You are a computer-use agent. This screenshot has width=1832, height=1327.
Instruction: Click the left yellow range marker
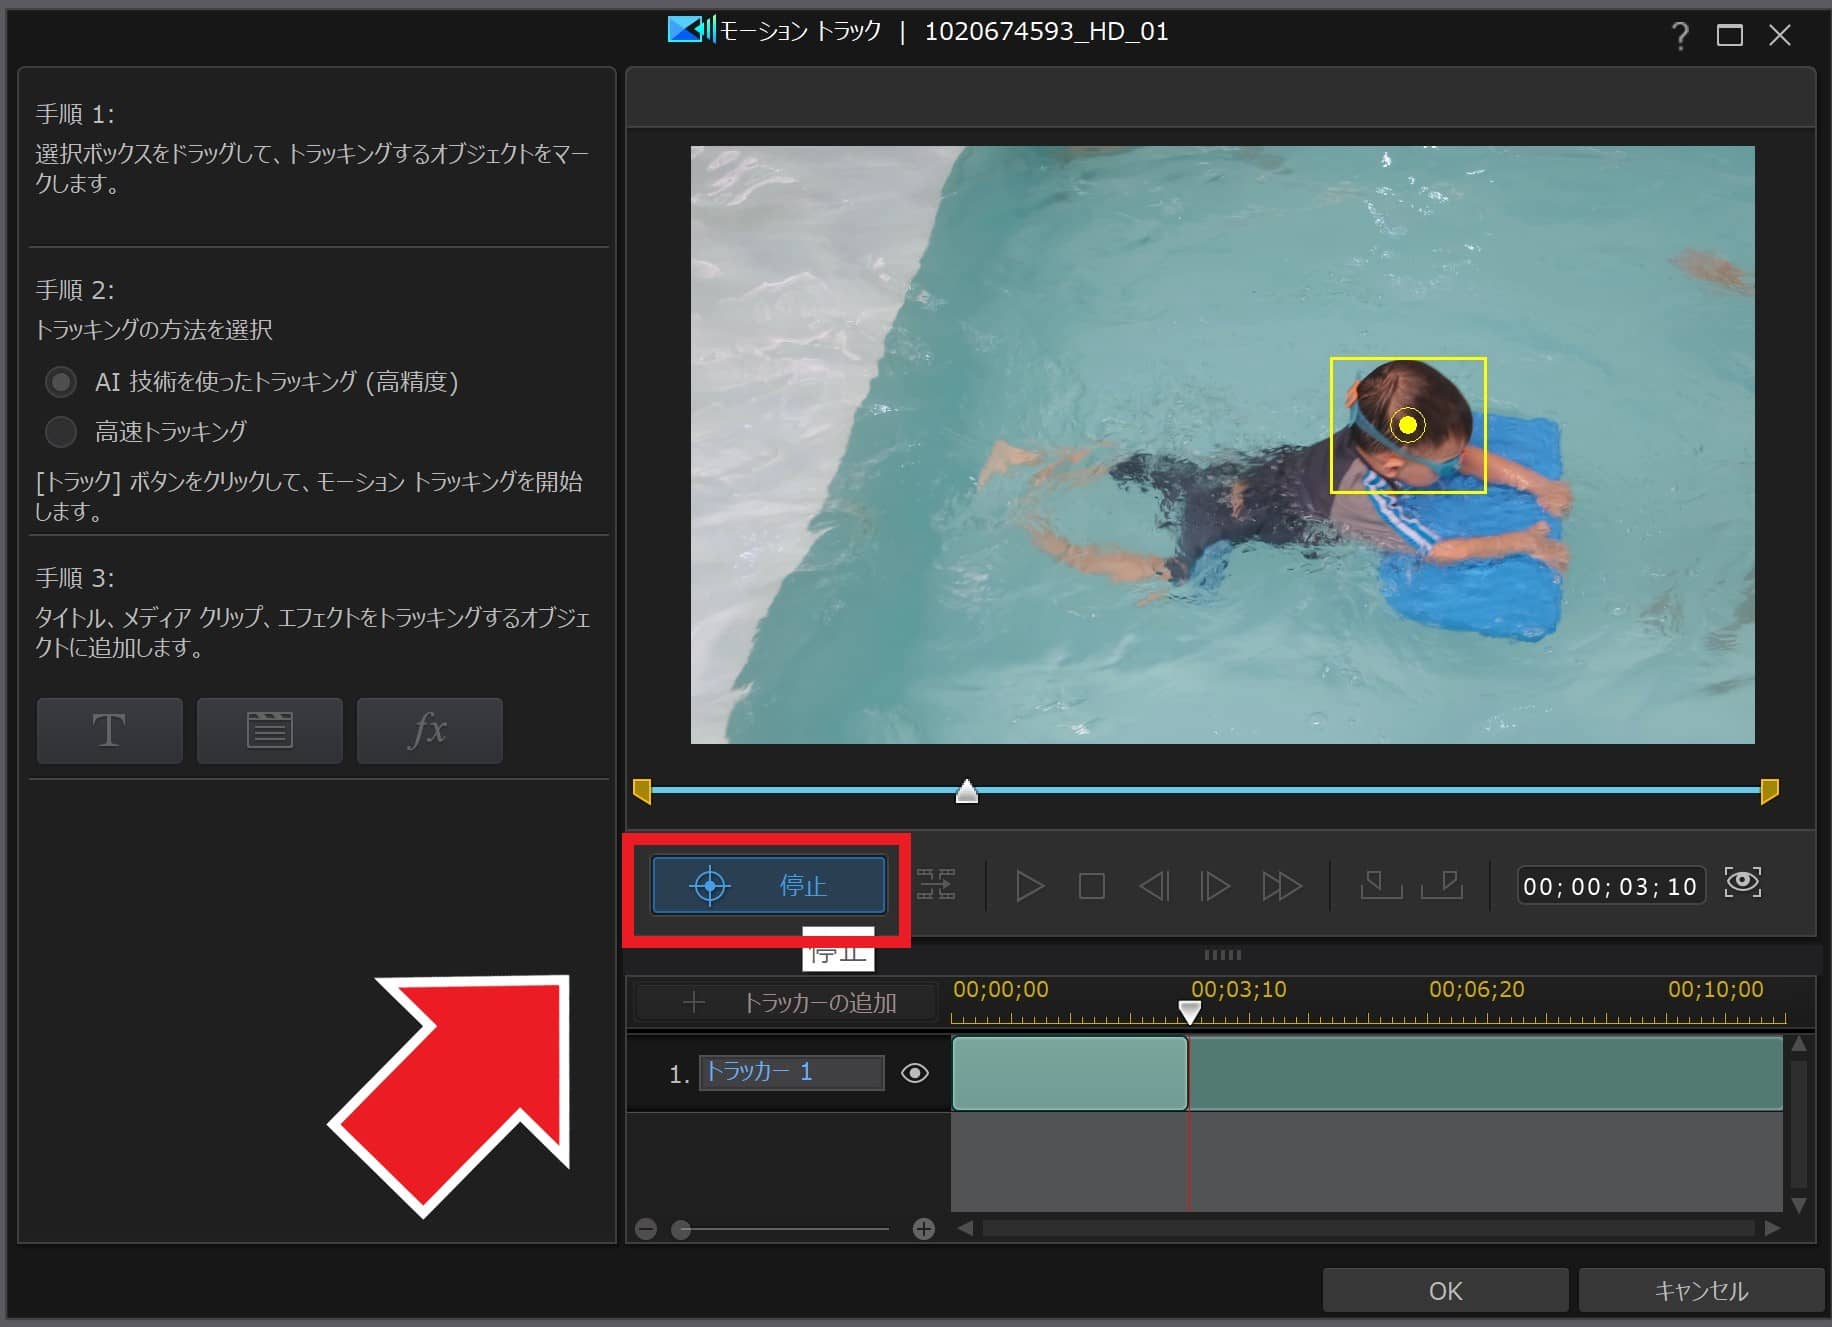tap(642, 791)
